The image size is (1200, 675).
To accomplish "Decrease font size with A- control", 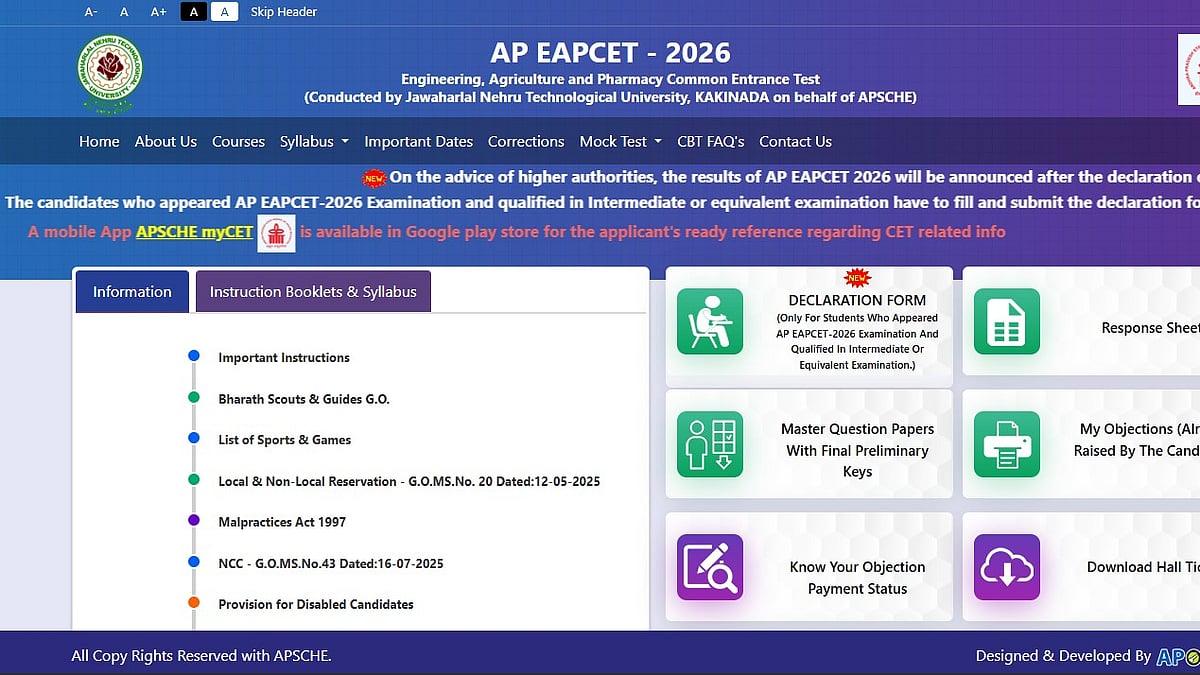I will pyautogui.click(x=91, y=12).
